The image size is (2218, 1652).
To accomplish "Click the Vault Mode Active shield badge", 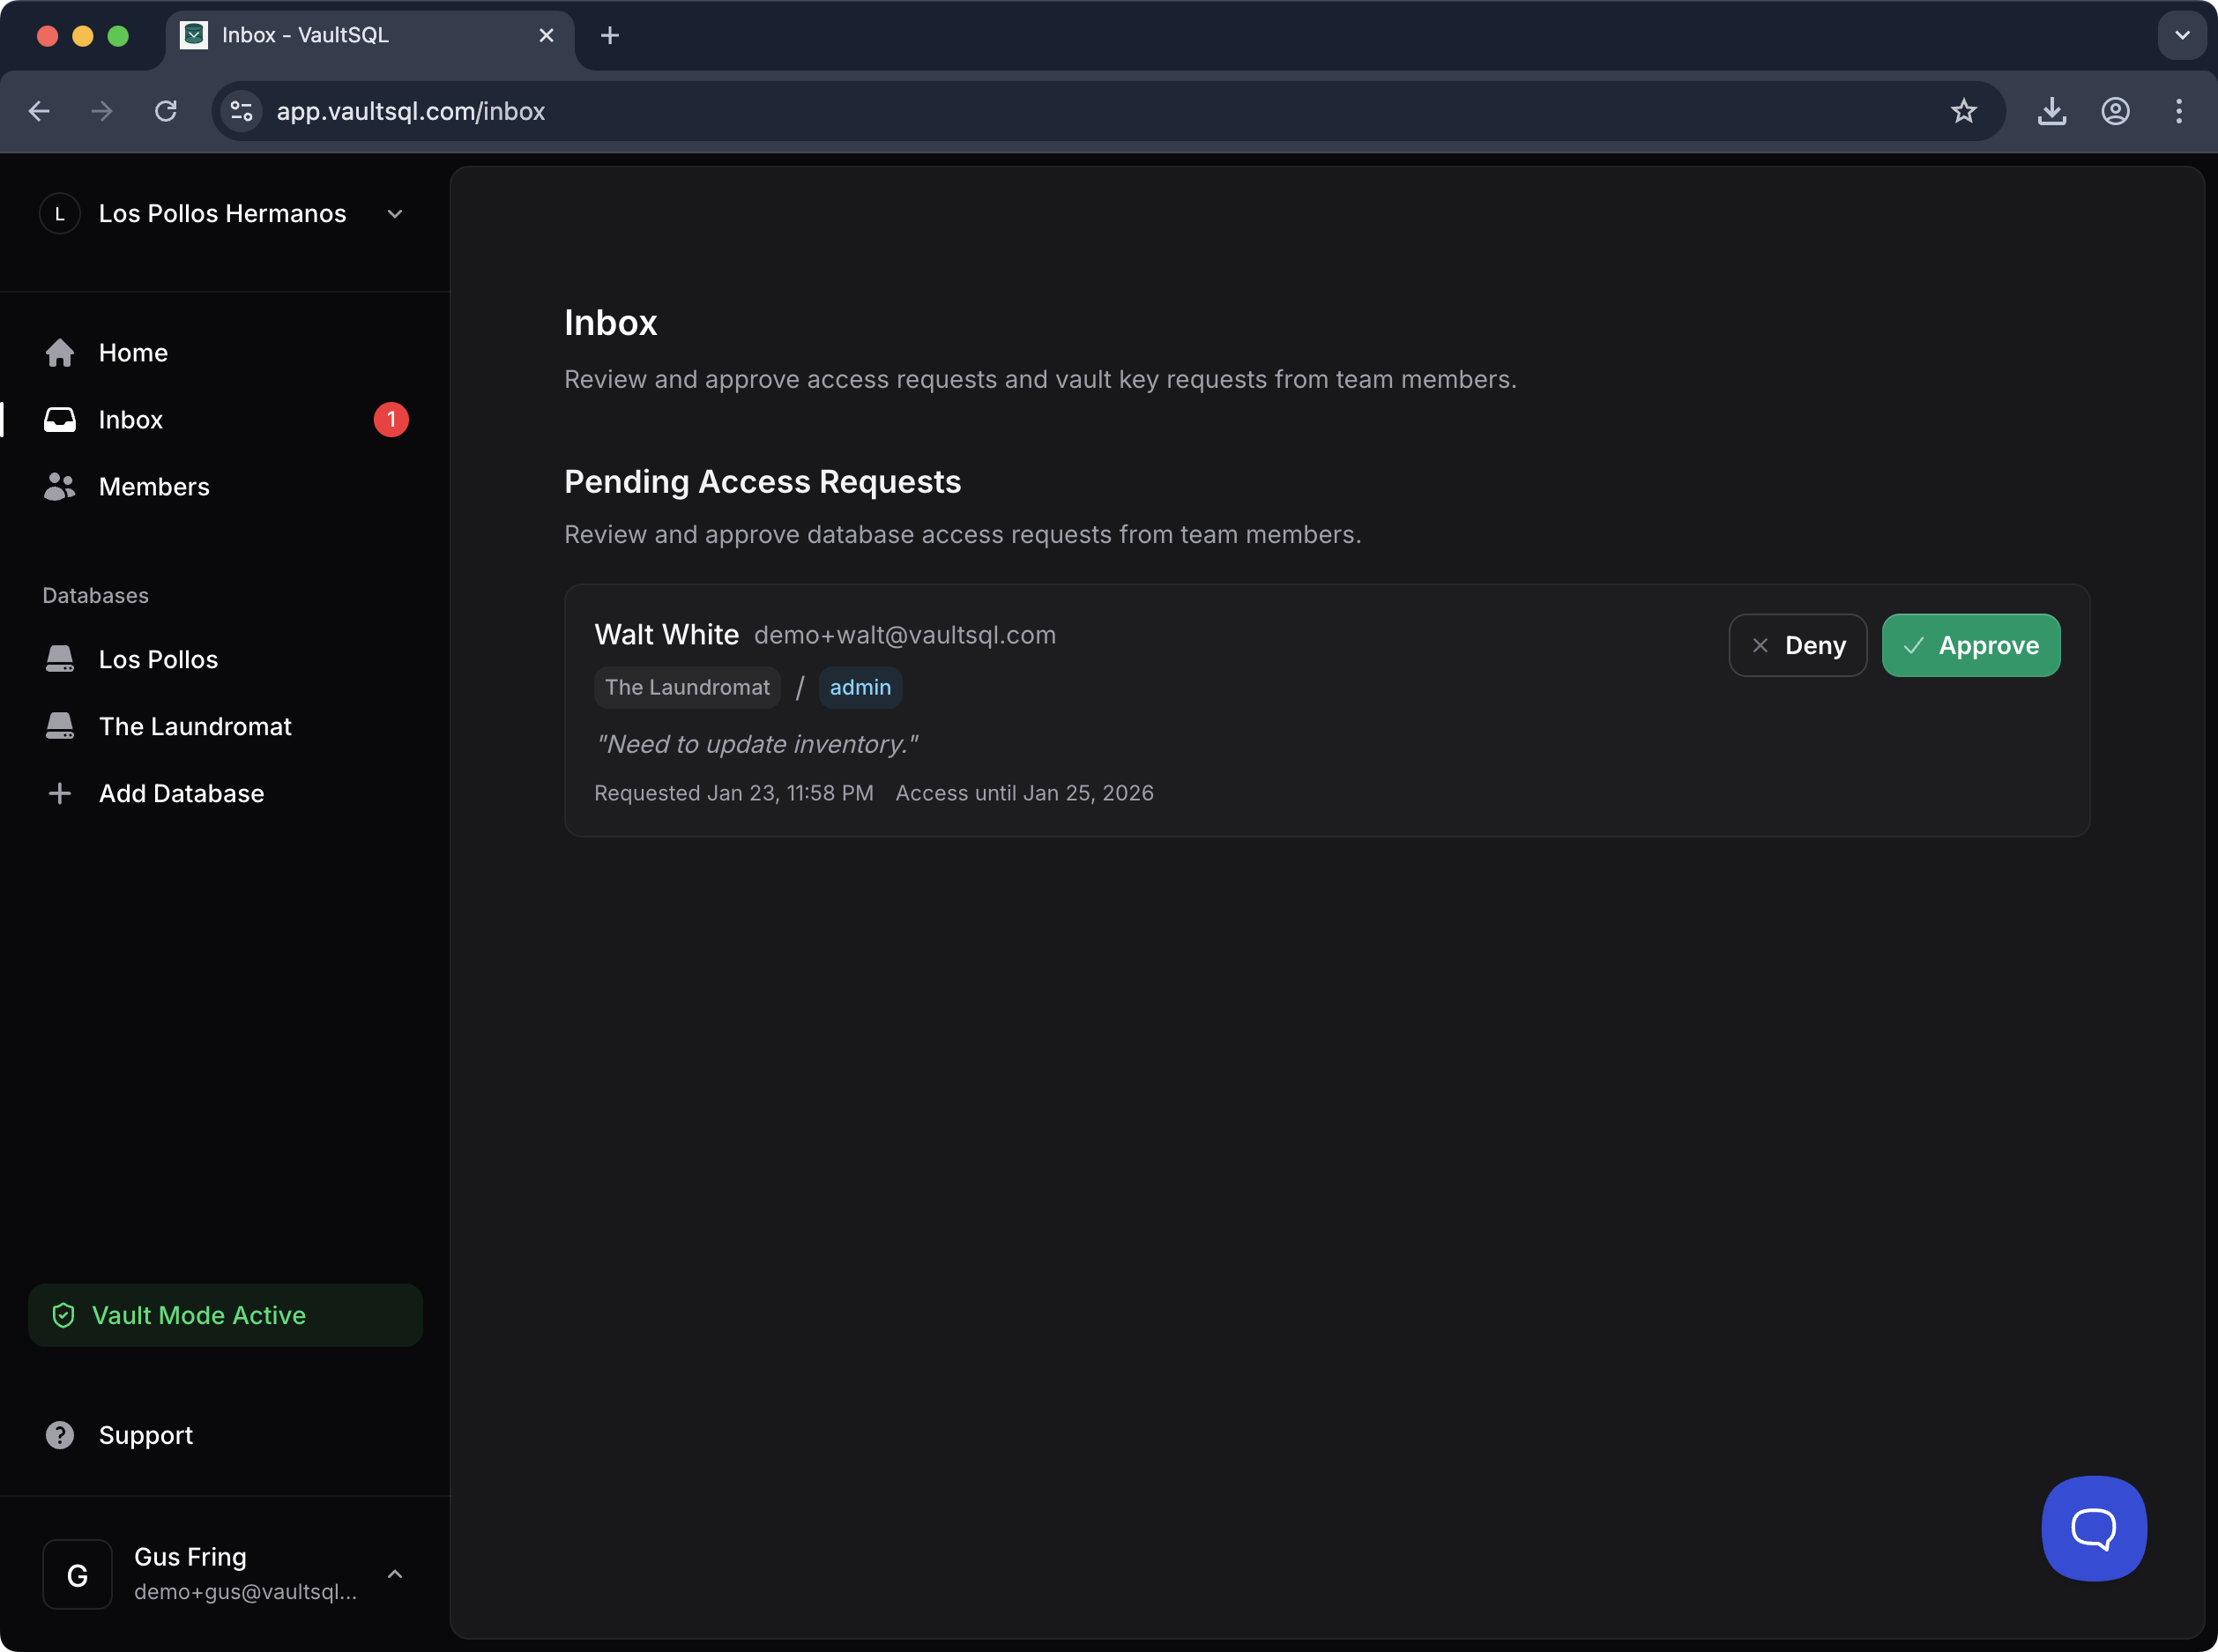I will (225, 1315).
